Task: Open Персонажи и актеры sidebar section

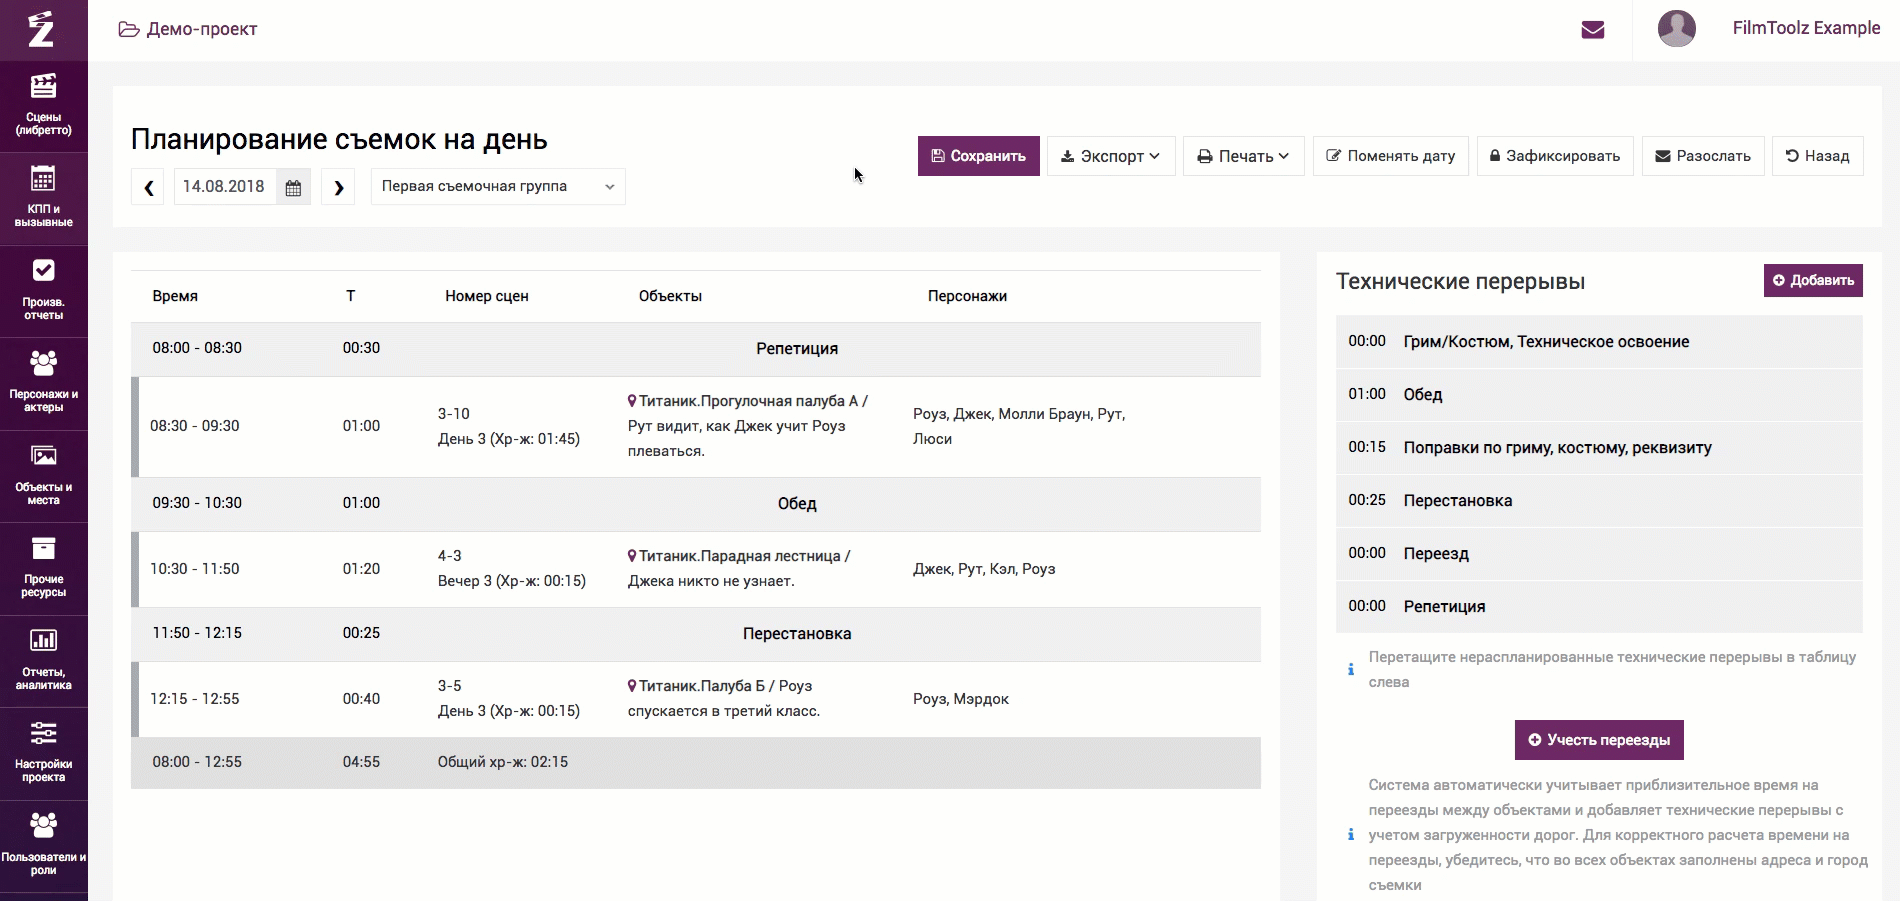Action: 44,383
